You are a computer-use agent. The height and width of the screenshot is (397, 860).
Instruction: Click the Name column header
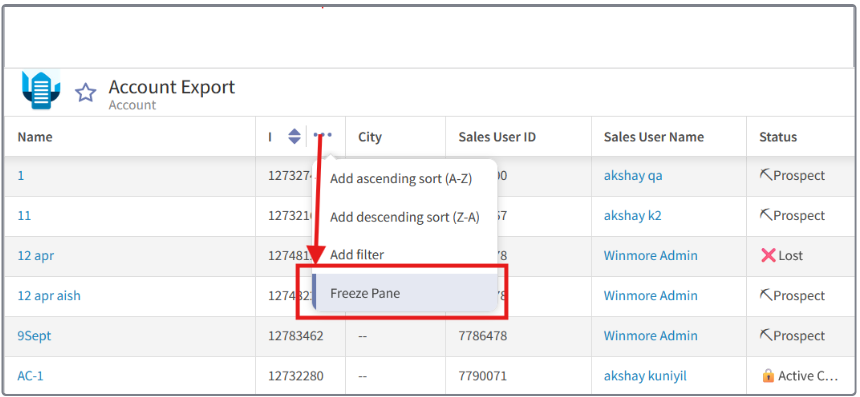click(35, 137)
